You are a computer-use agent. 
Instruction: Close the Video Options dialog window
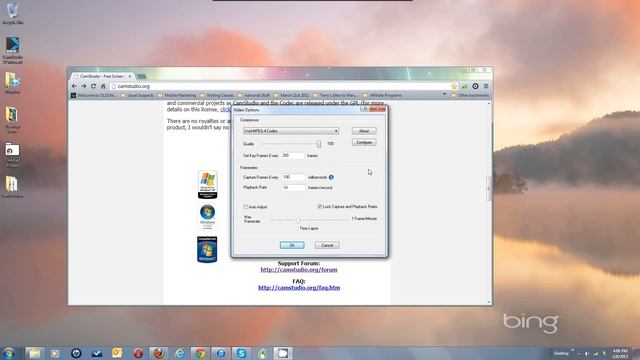pyautogui.click(x=378, y=109)
